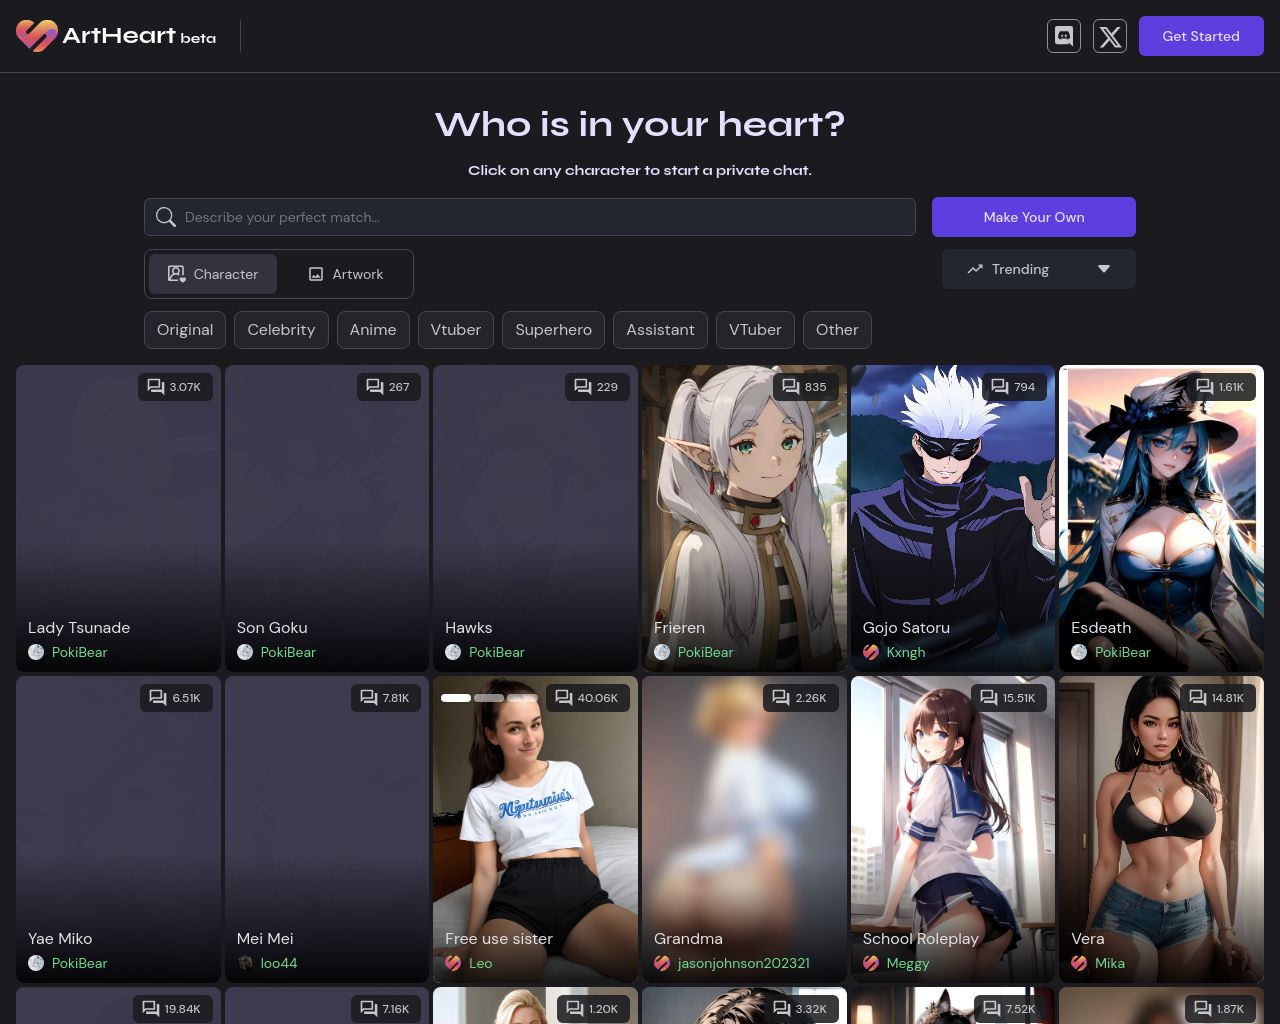This screenshot has width=1280, height=1024.
Task: Click the chat count icon showing 1.61K
Action: tap(1205, 386)
